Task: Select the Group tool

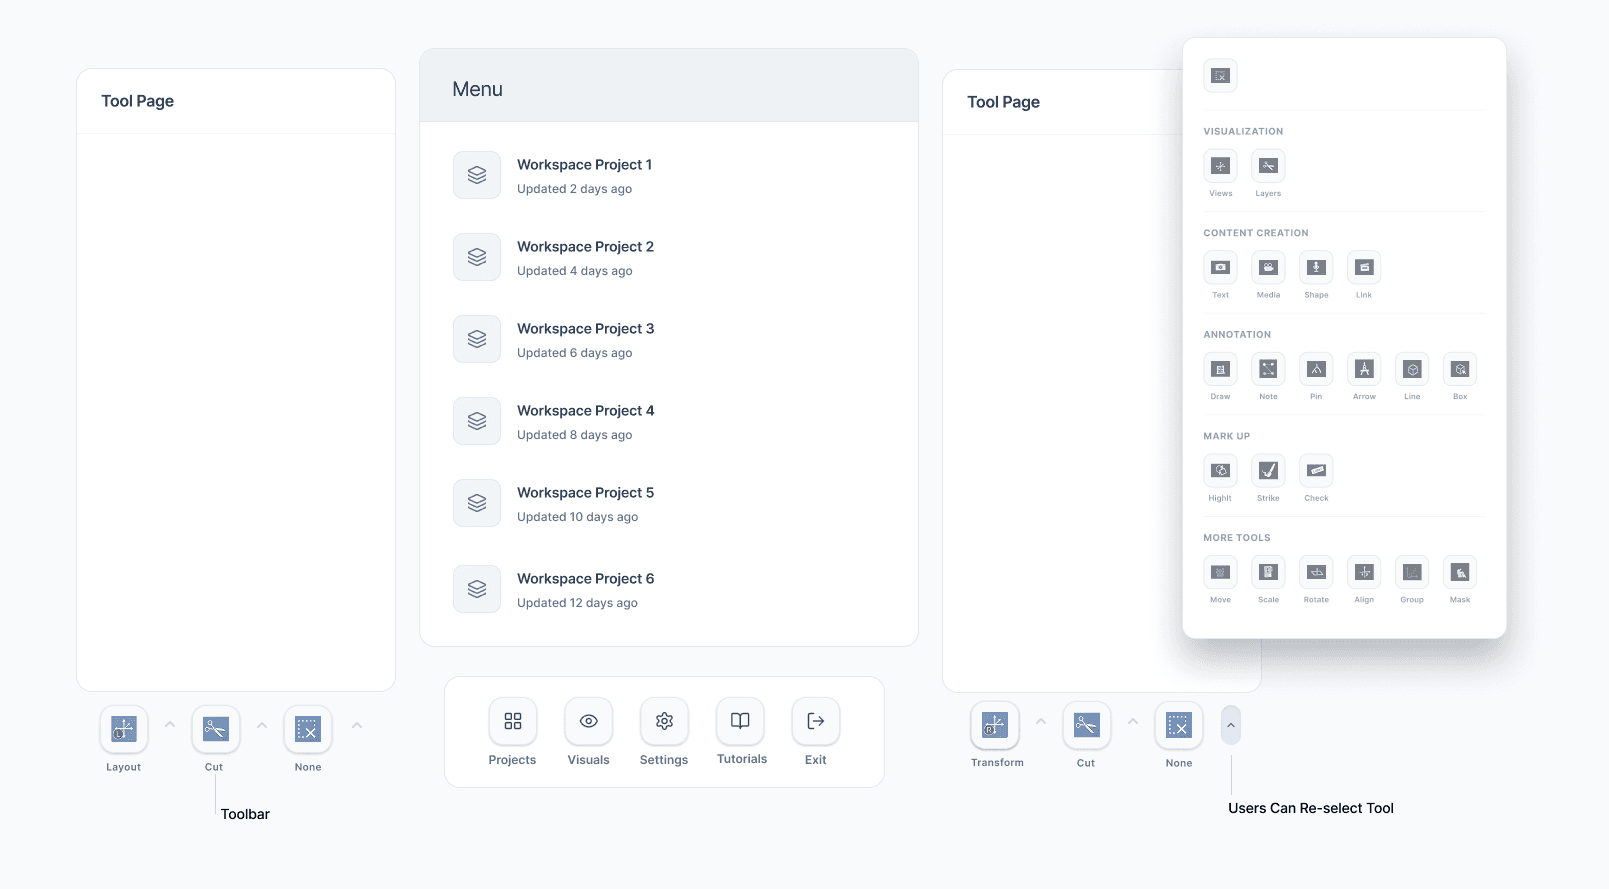Action: click(1413, 572)
